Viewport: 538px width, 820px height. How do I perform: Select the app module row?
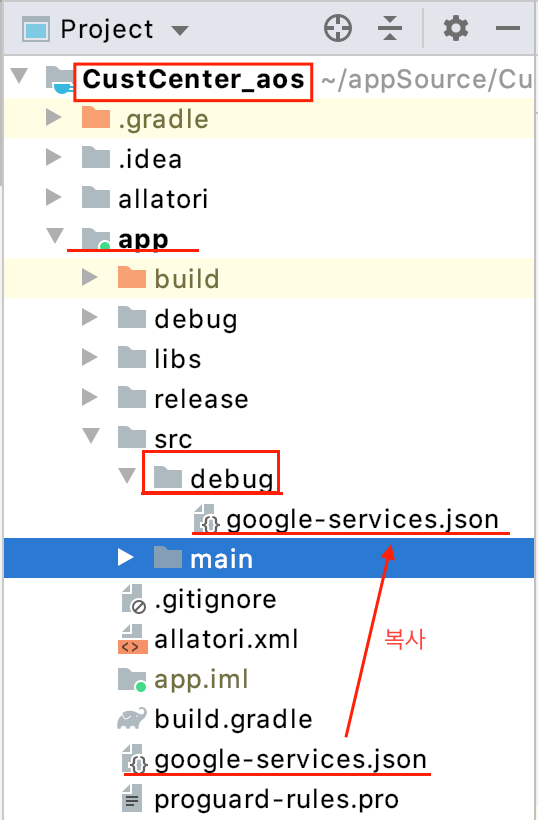point(269,239)
